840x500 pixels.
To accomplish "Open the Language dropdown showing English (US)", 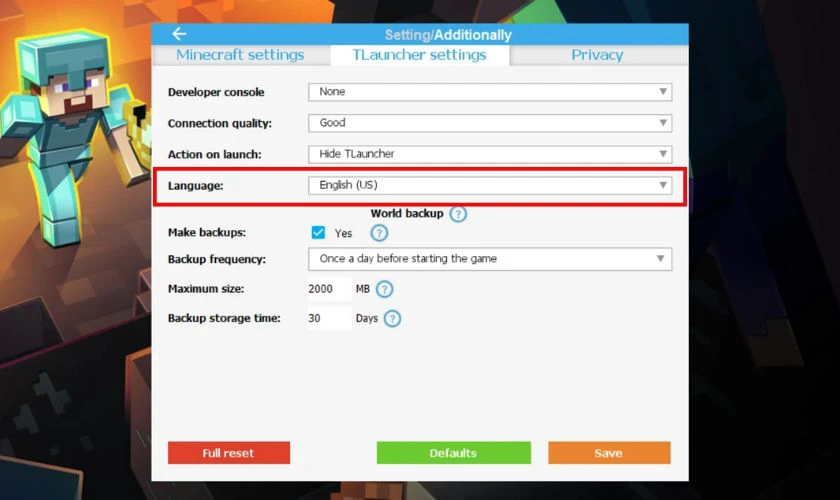I will click(490, 185).
